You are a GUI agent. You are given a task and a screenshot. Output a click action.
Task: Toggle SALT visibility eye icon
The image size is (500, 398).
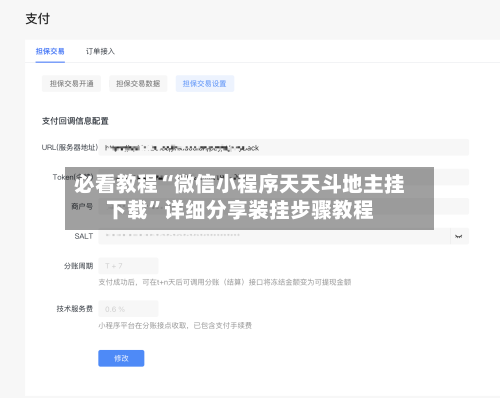[x=459, y=236]
